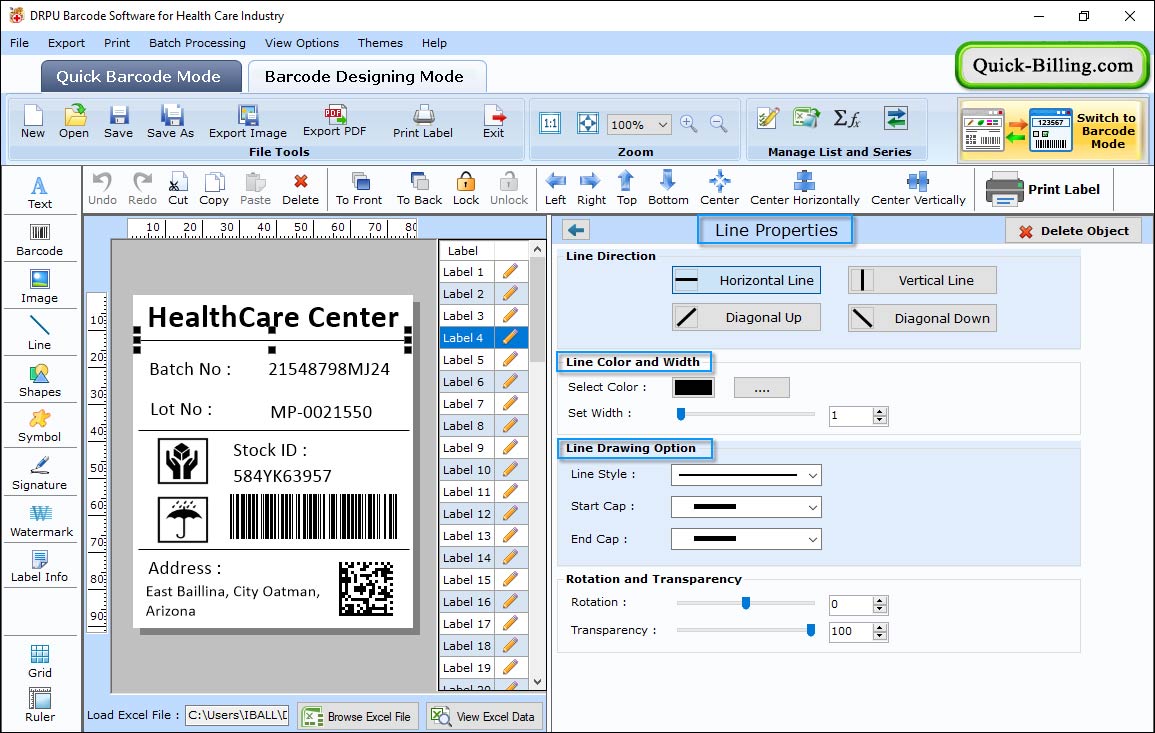Viewport: 1155px width, 733px height.
Task: Open the edit list icon in Manage List
Action: point(768,118)
